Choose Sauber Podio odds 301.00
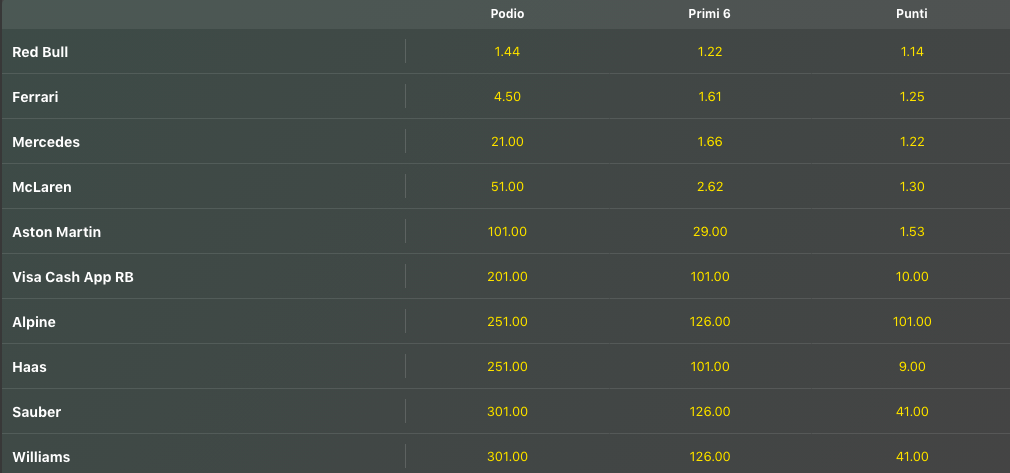This screenshot has height=473, width=1010. [x=508, y=412]
